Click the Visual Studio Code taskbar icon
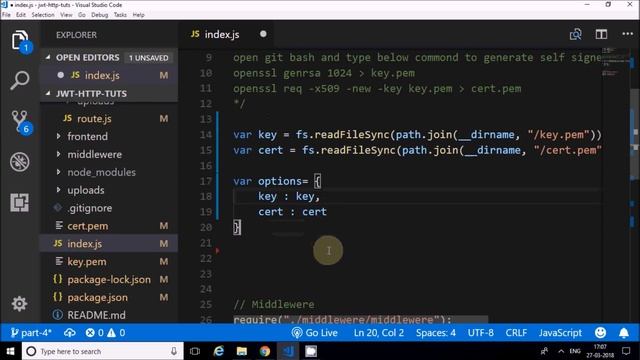Screen dimensions: 640x360 [x=288, y=351]
